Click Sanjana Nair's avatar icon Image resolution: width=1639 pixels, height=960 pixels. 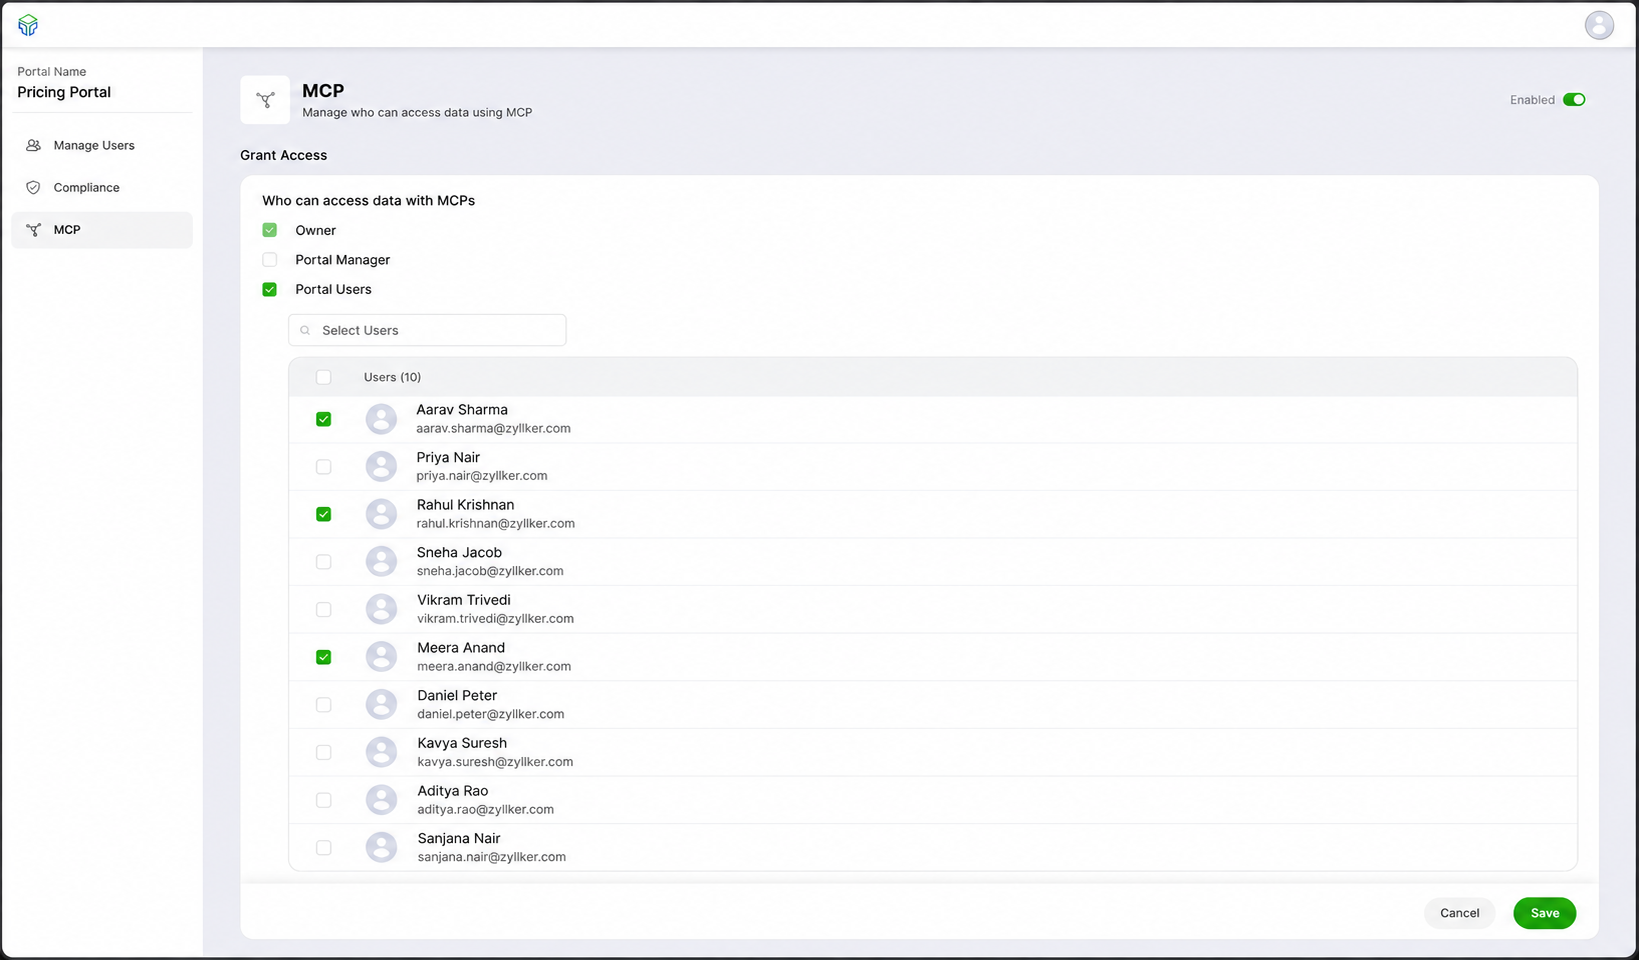[x=381, y=847]
